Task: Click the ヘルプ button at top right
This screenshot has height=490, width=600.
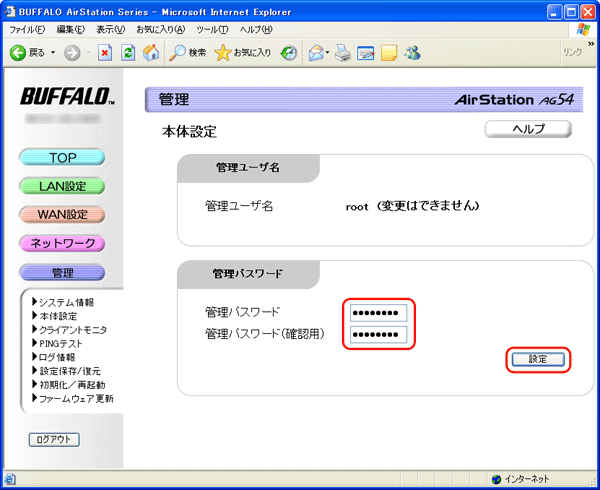Action: click(528, 129)
